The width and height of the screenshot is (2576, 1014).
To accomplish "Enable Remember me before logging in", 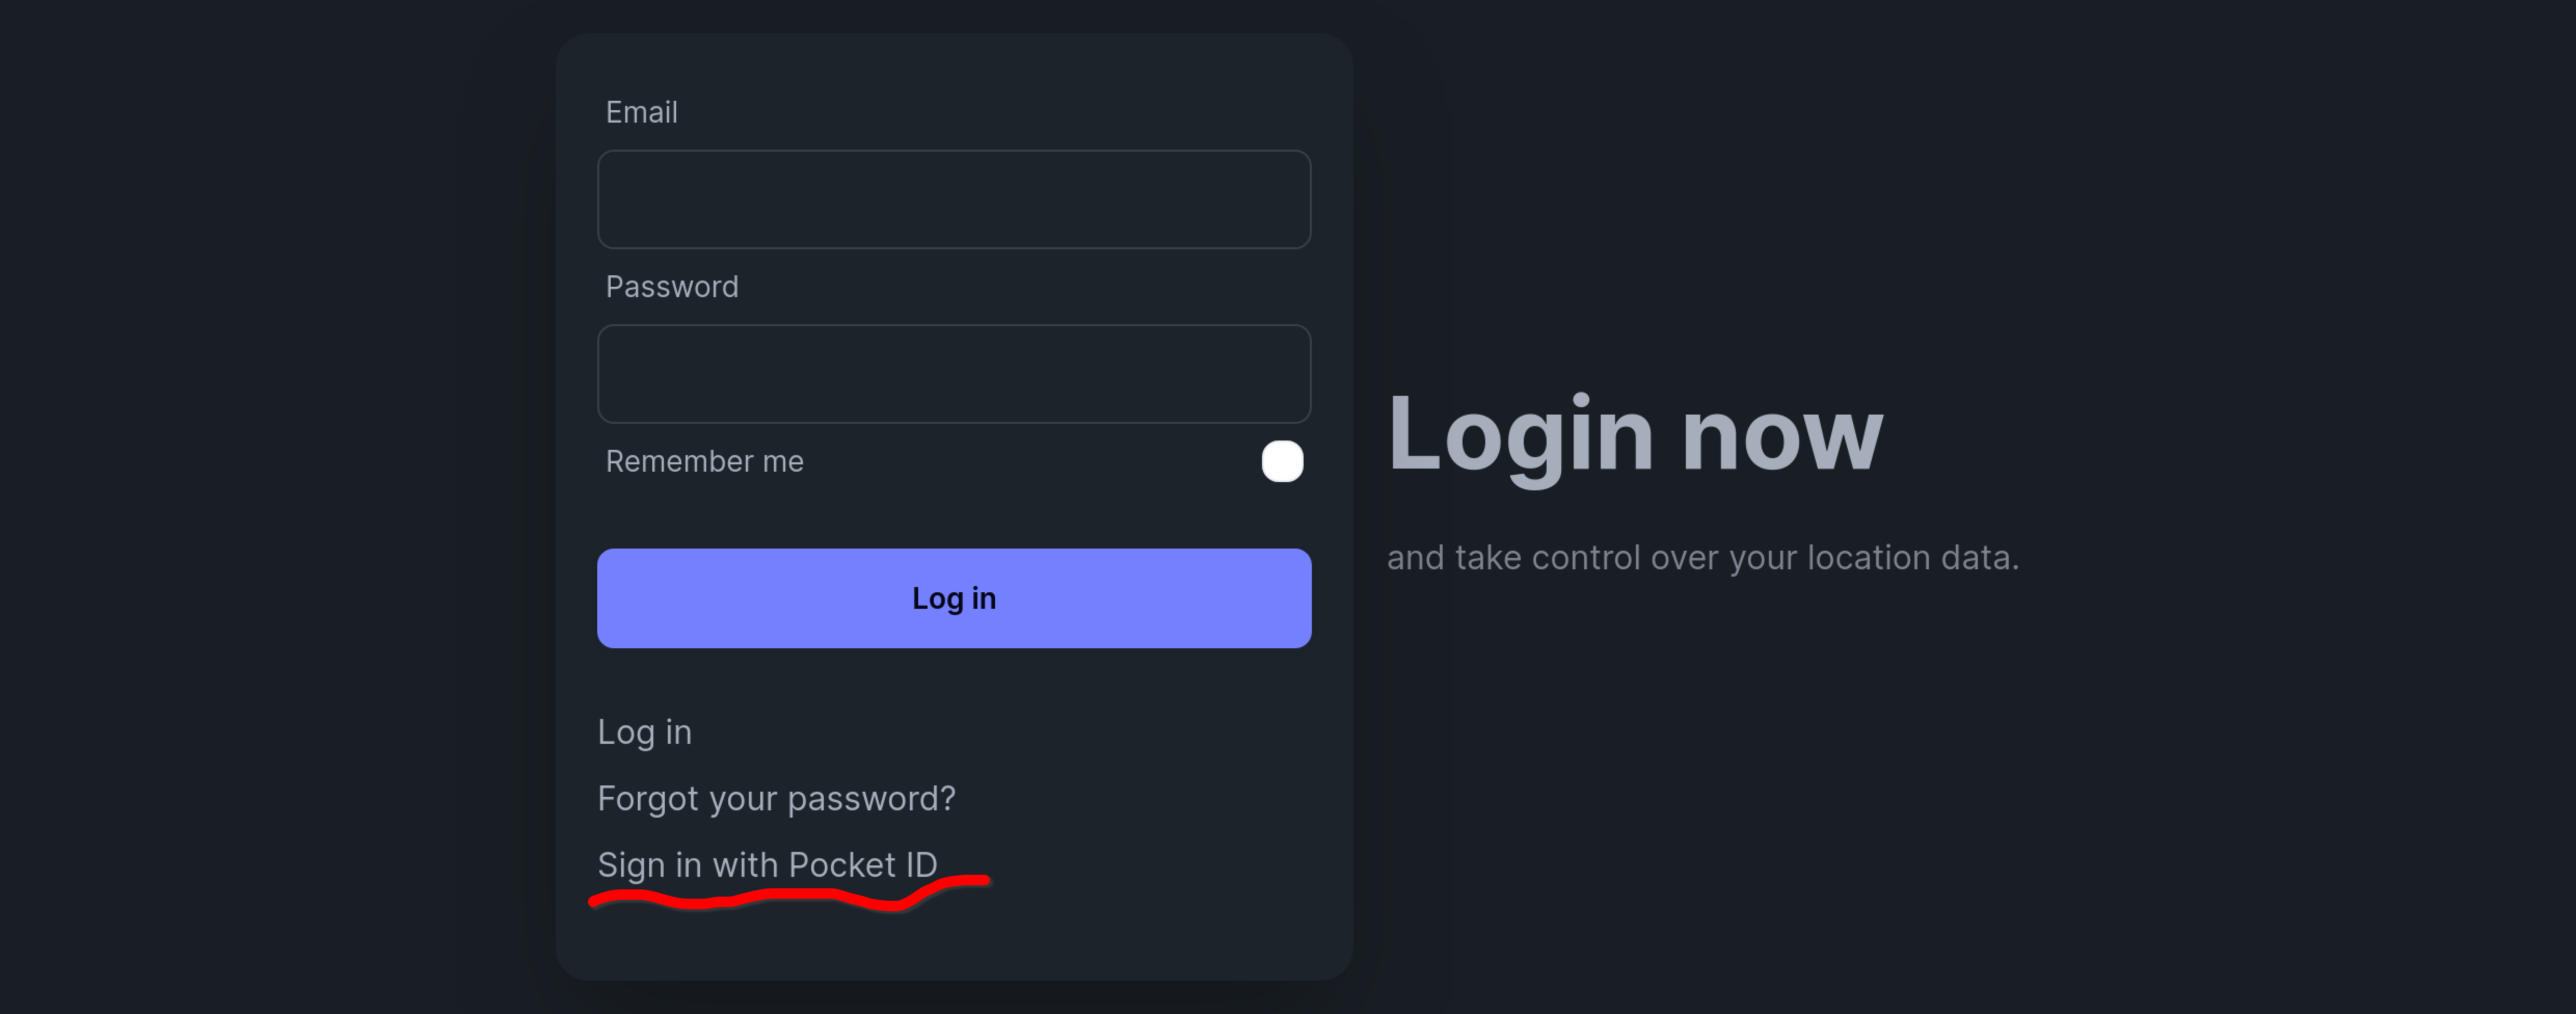I will [x=1282, y=461].
